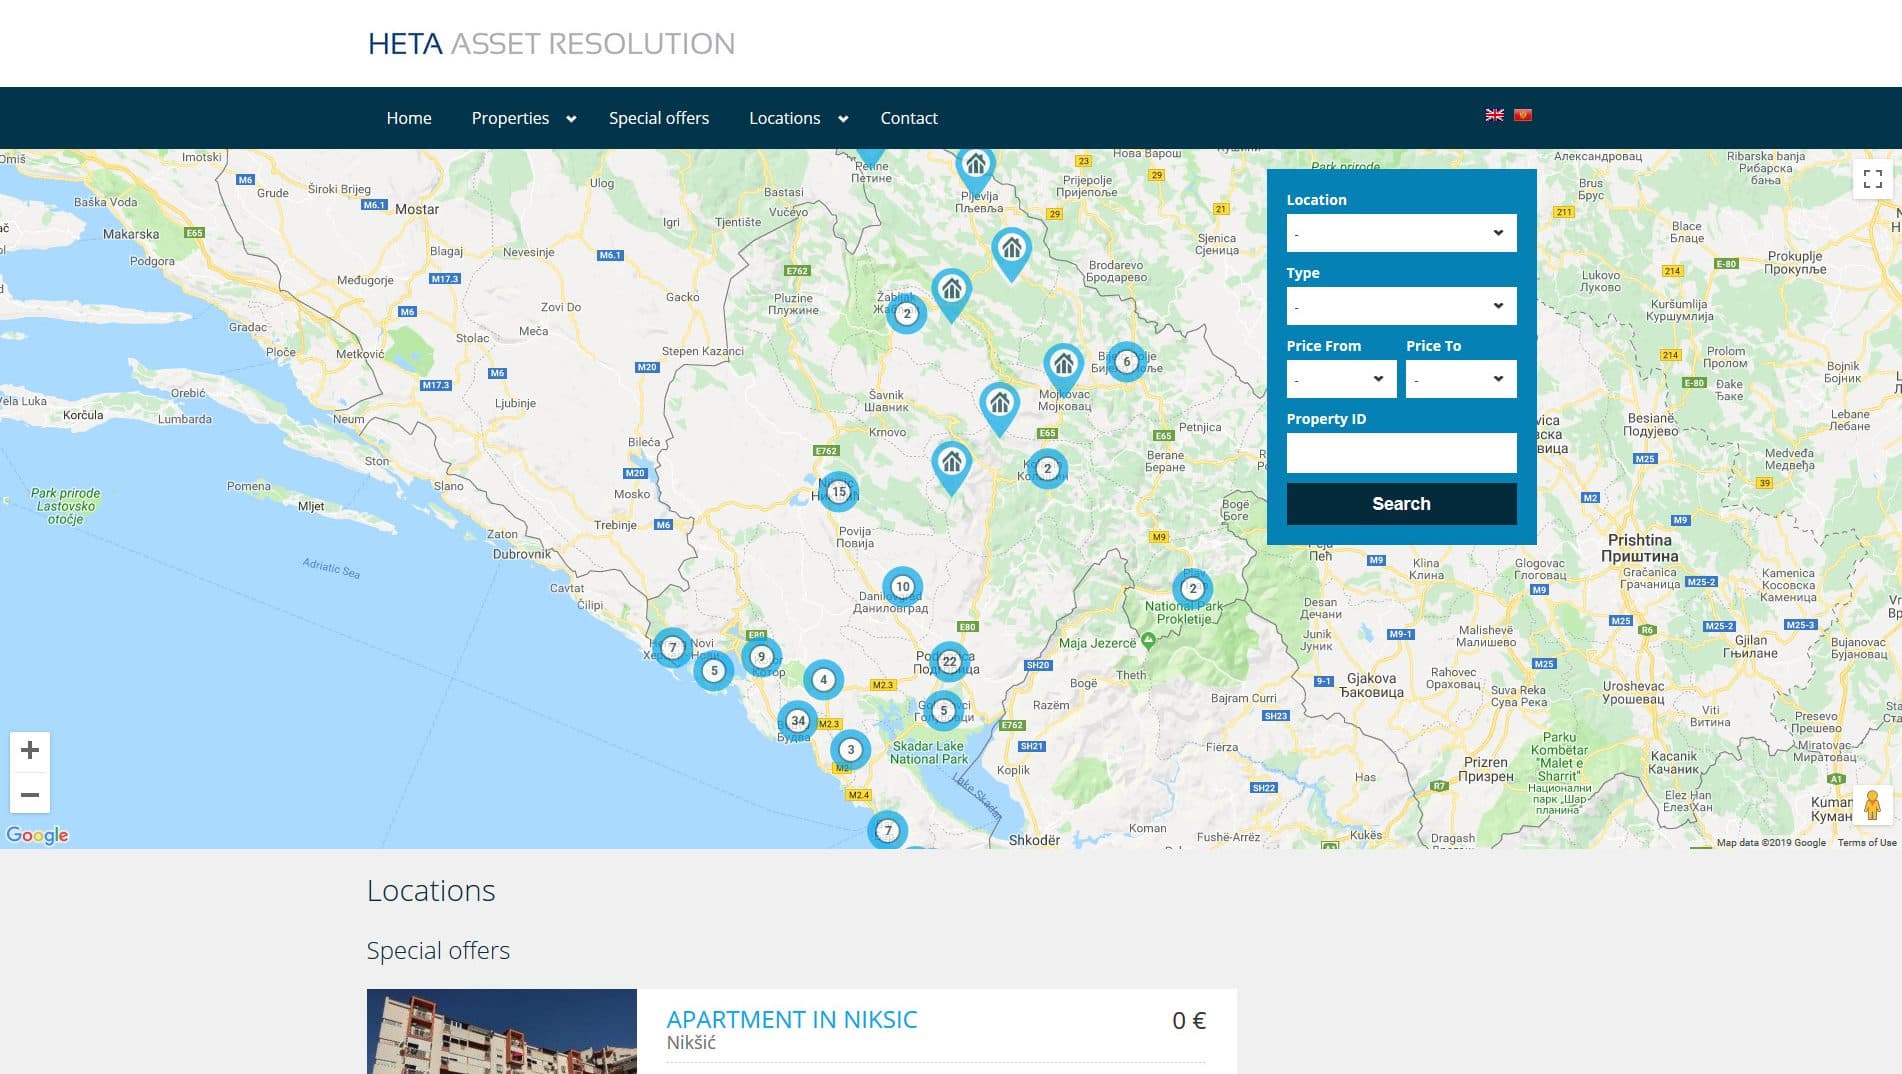
Task: Open cluster marker with 6 properties
Action: point(1126,361)
